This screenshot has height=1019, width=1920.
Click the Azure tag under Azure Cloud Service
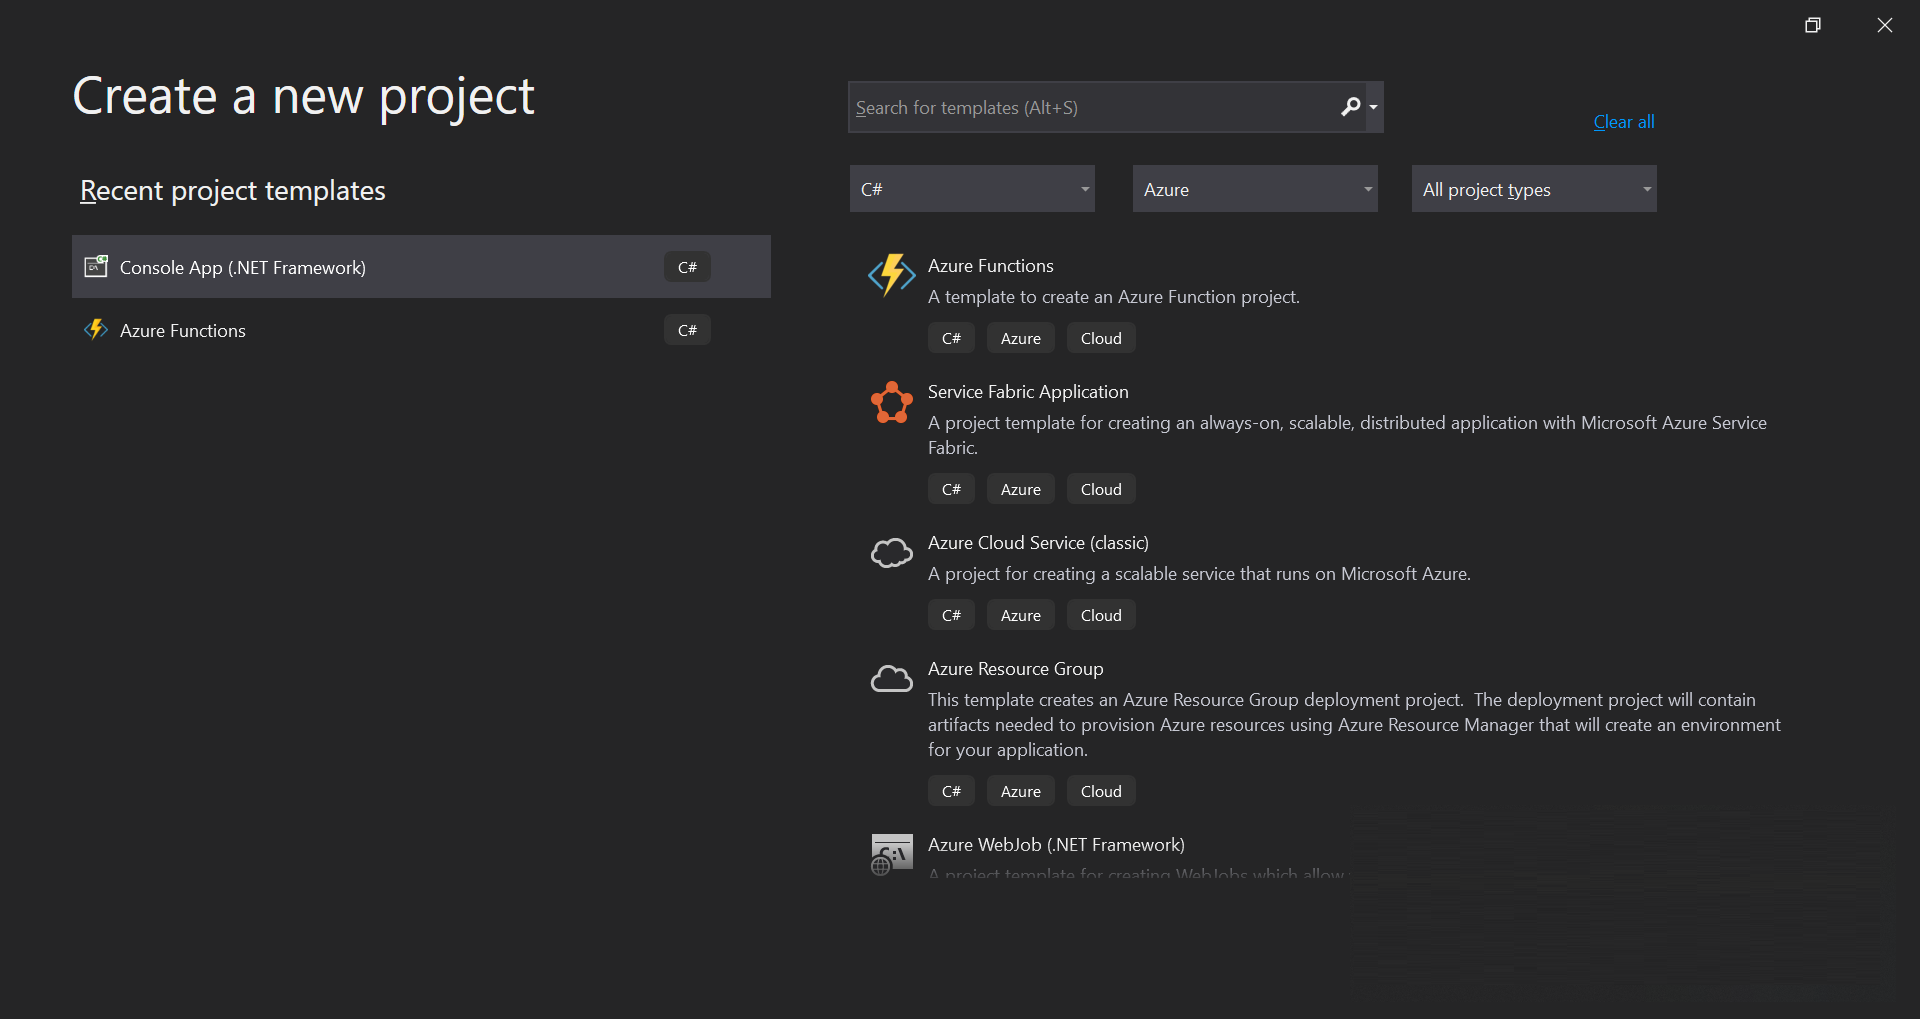pos(1021,615)
